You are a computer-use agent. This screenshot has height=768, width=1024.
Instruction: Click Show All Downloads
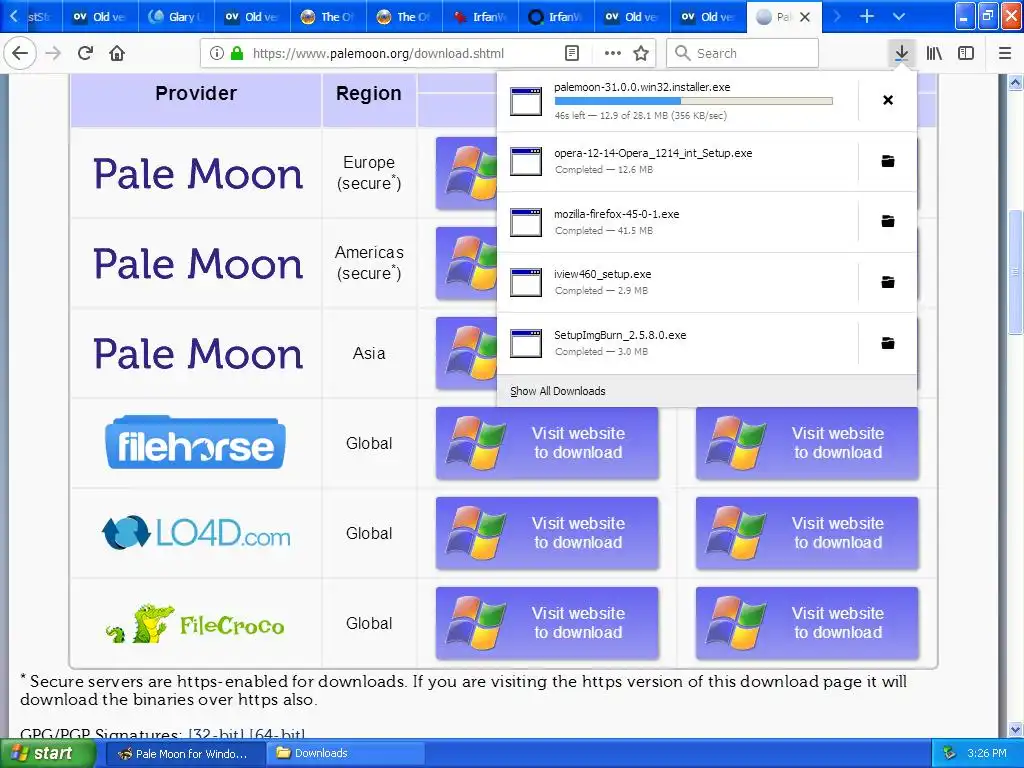[x=558, y=391]
